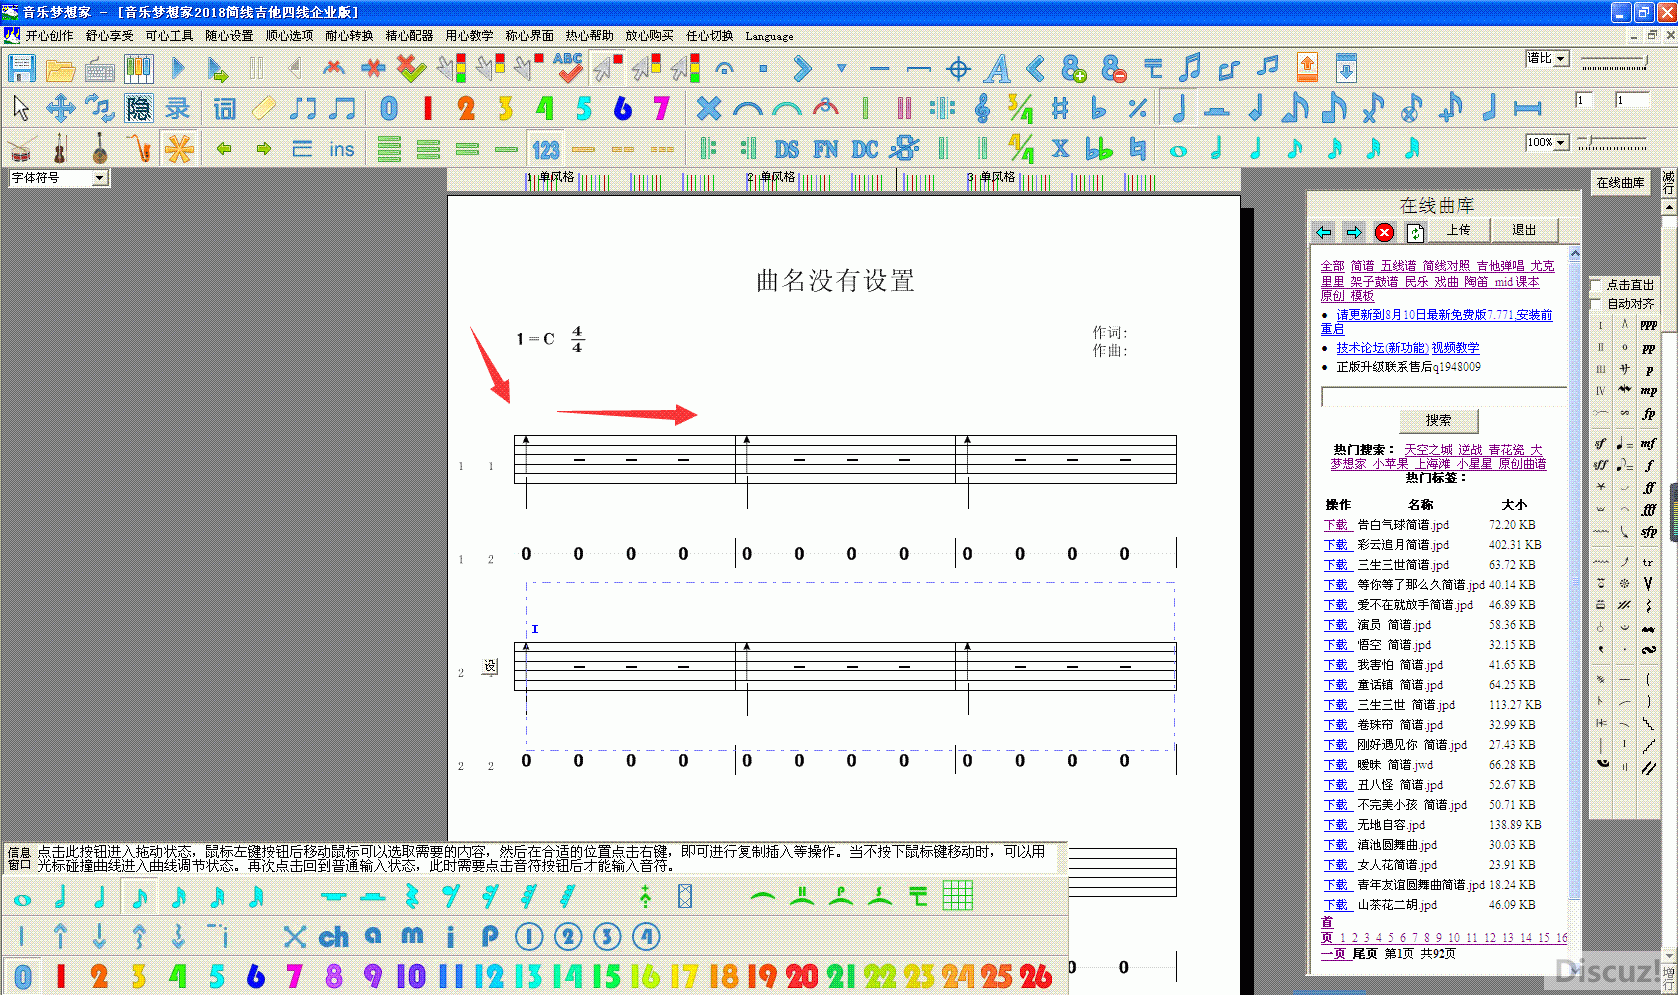Open the 100% zoom dropdown
This screenshot has height=995, width=1678.
coord(1547,142)
